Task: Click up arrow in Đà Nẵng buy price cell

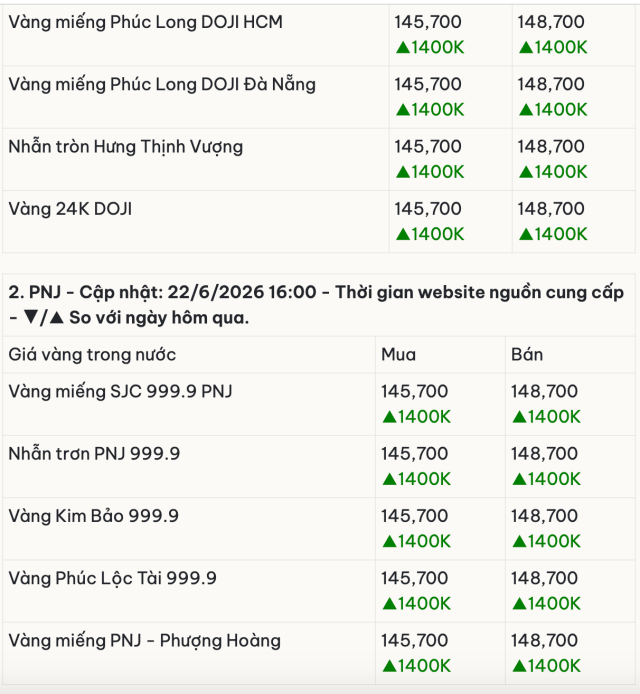Action: click(403, 110)
